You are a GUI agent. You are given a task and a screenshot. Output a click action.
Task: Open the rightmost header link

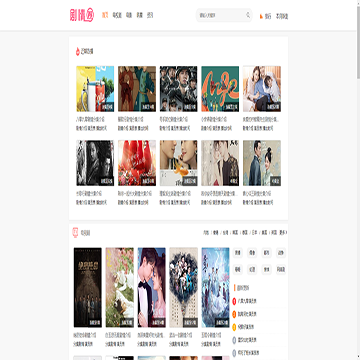[282, 16]
